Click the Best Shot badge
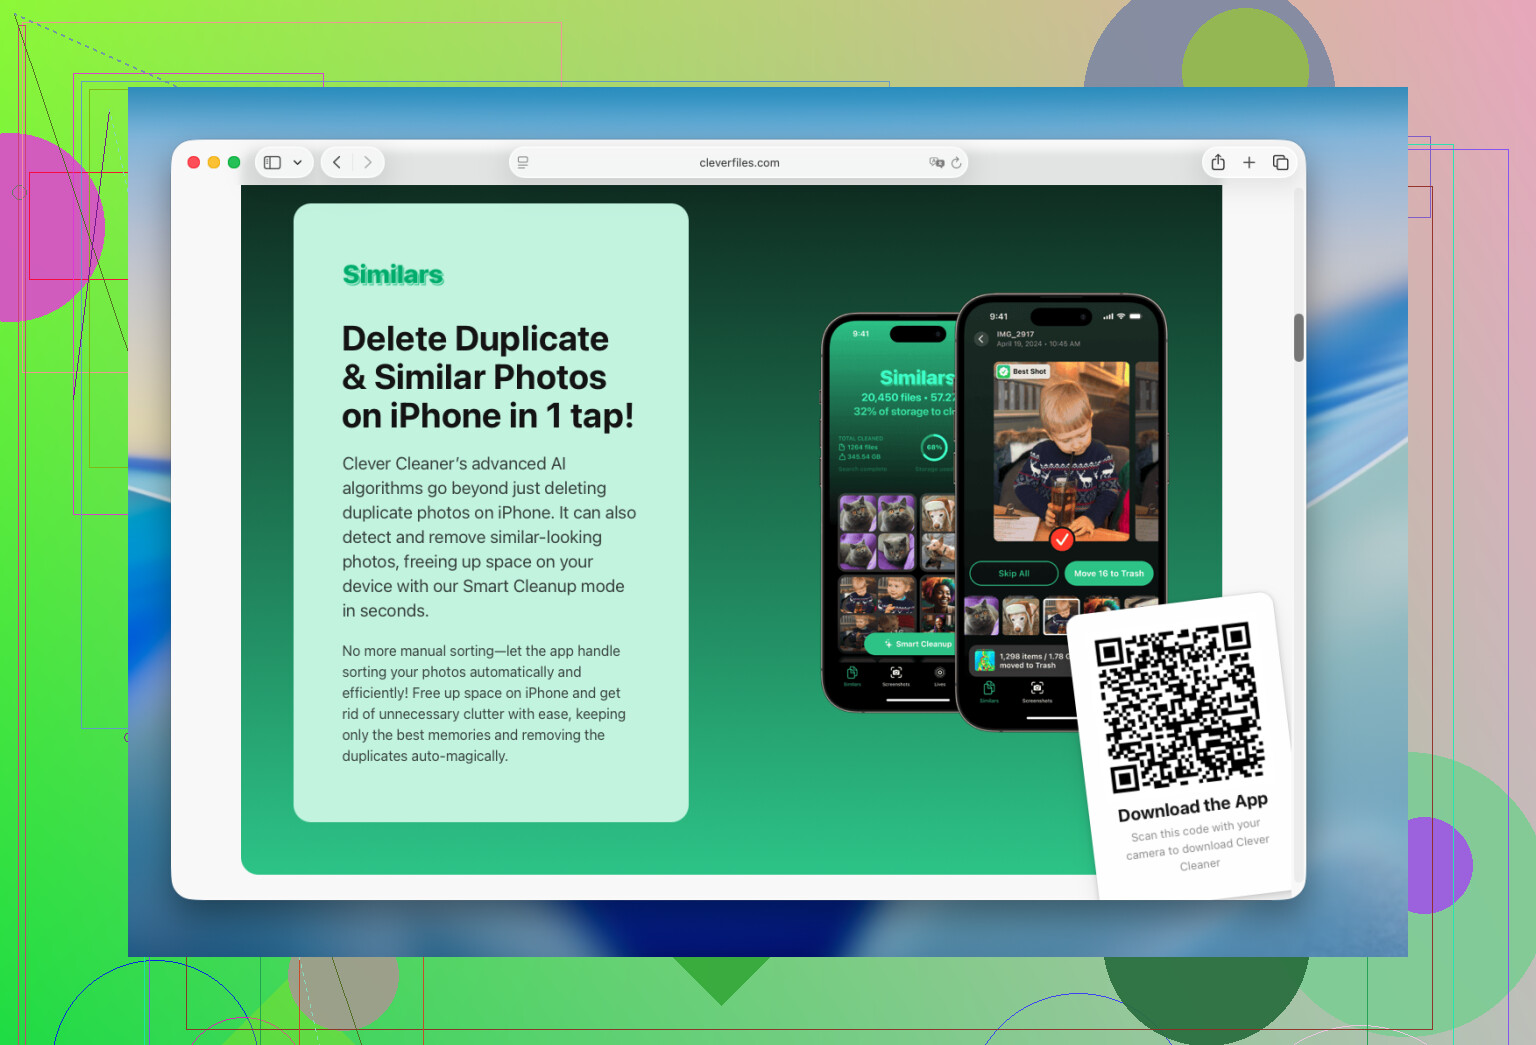The image size is (1536, 1045). (1022, 371)
